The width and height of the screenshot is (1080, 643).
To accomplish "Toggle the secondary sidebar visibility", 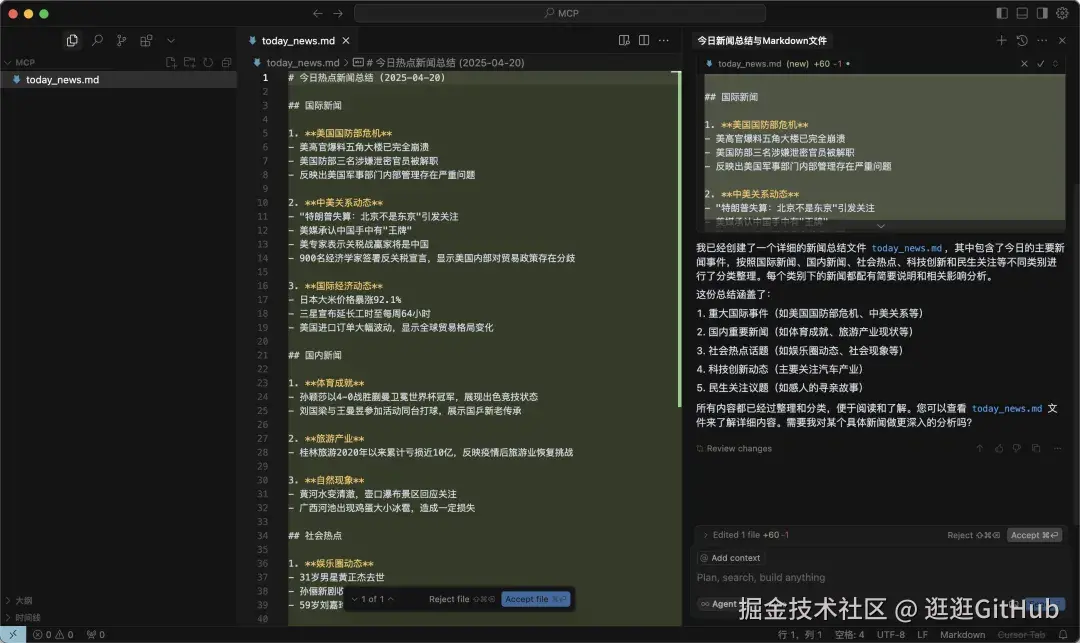I will [x=1040, y=12].
